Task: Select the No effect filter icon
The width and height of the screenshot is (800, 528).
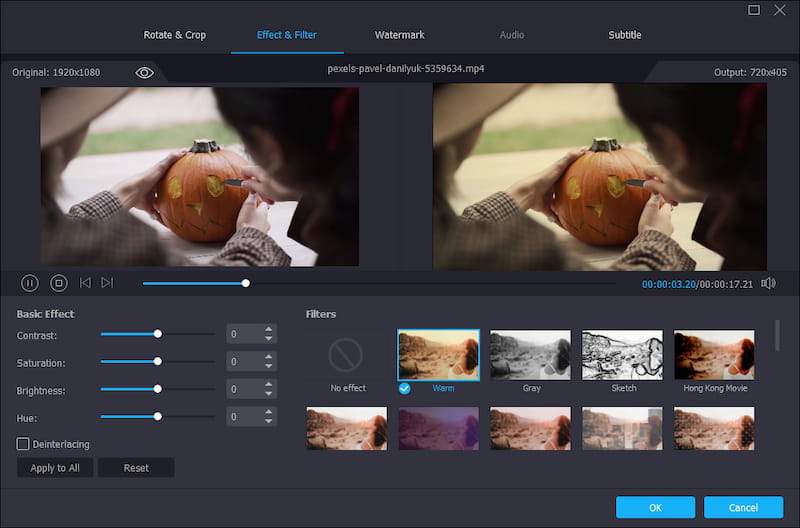Action: tap(348, 355)
